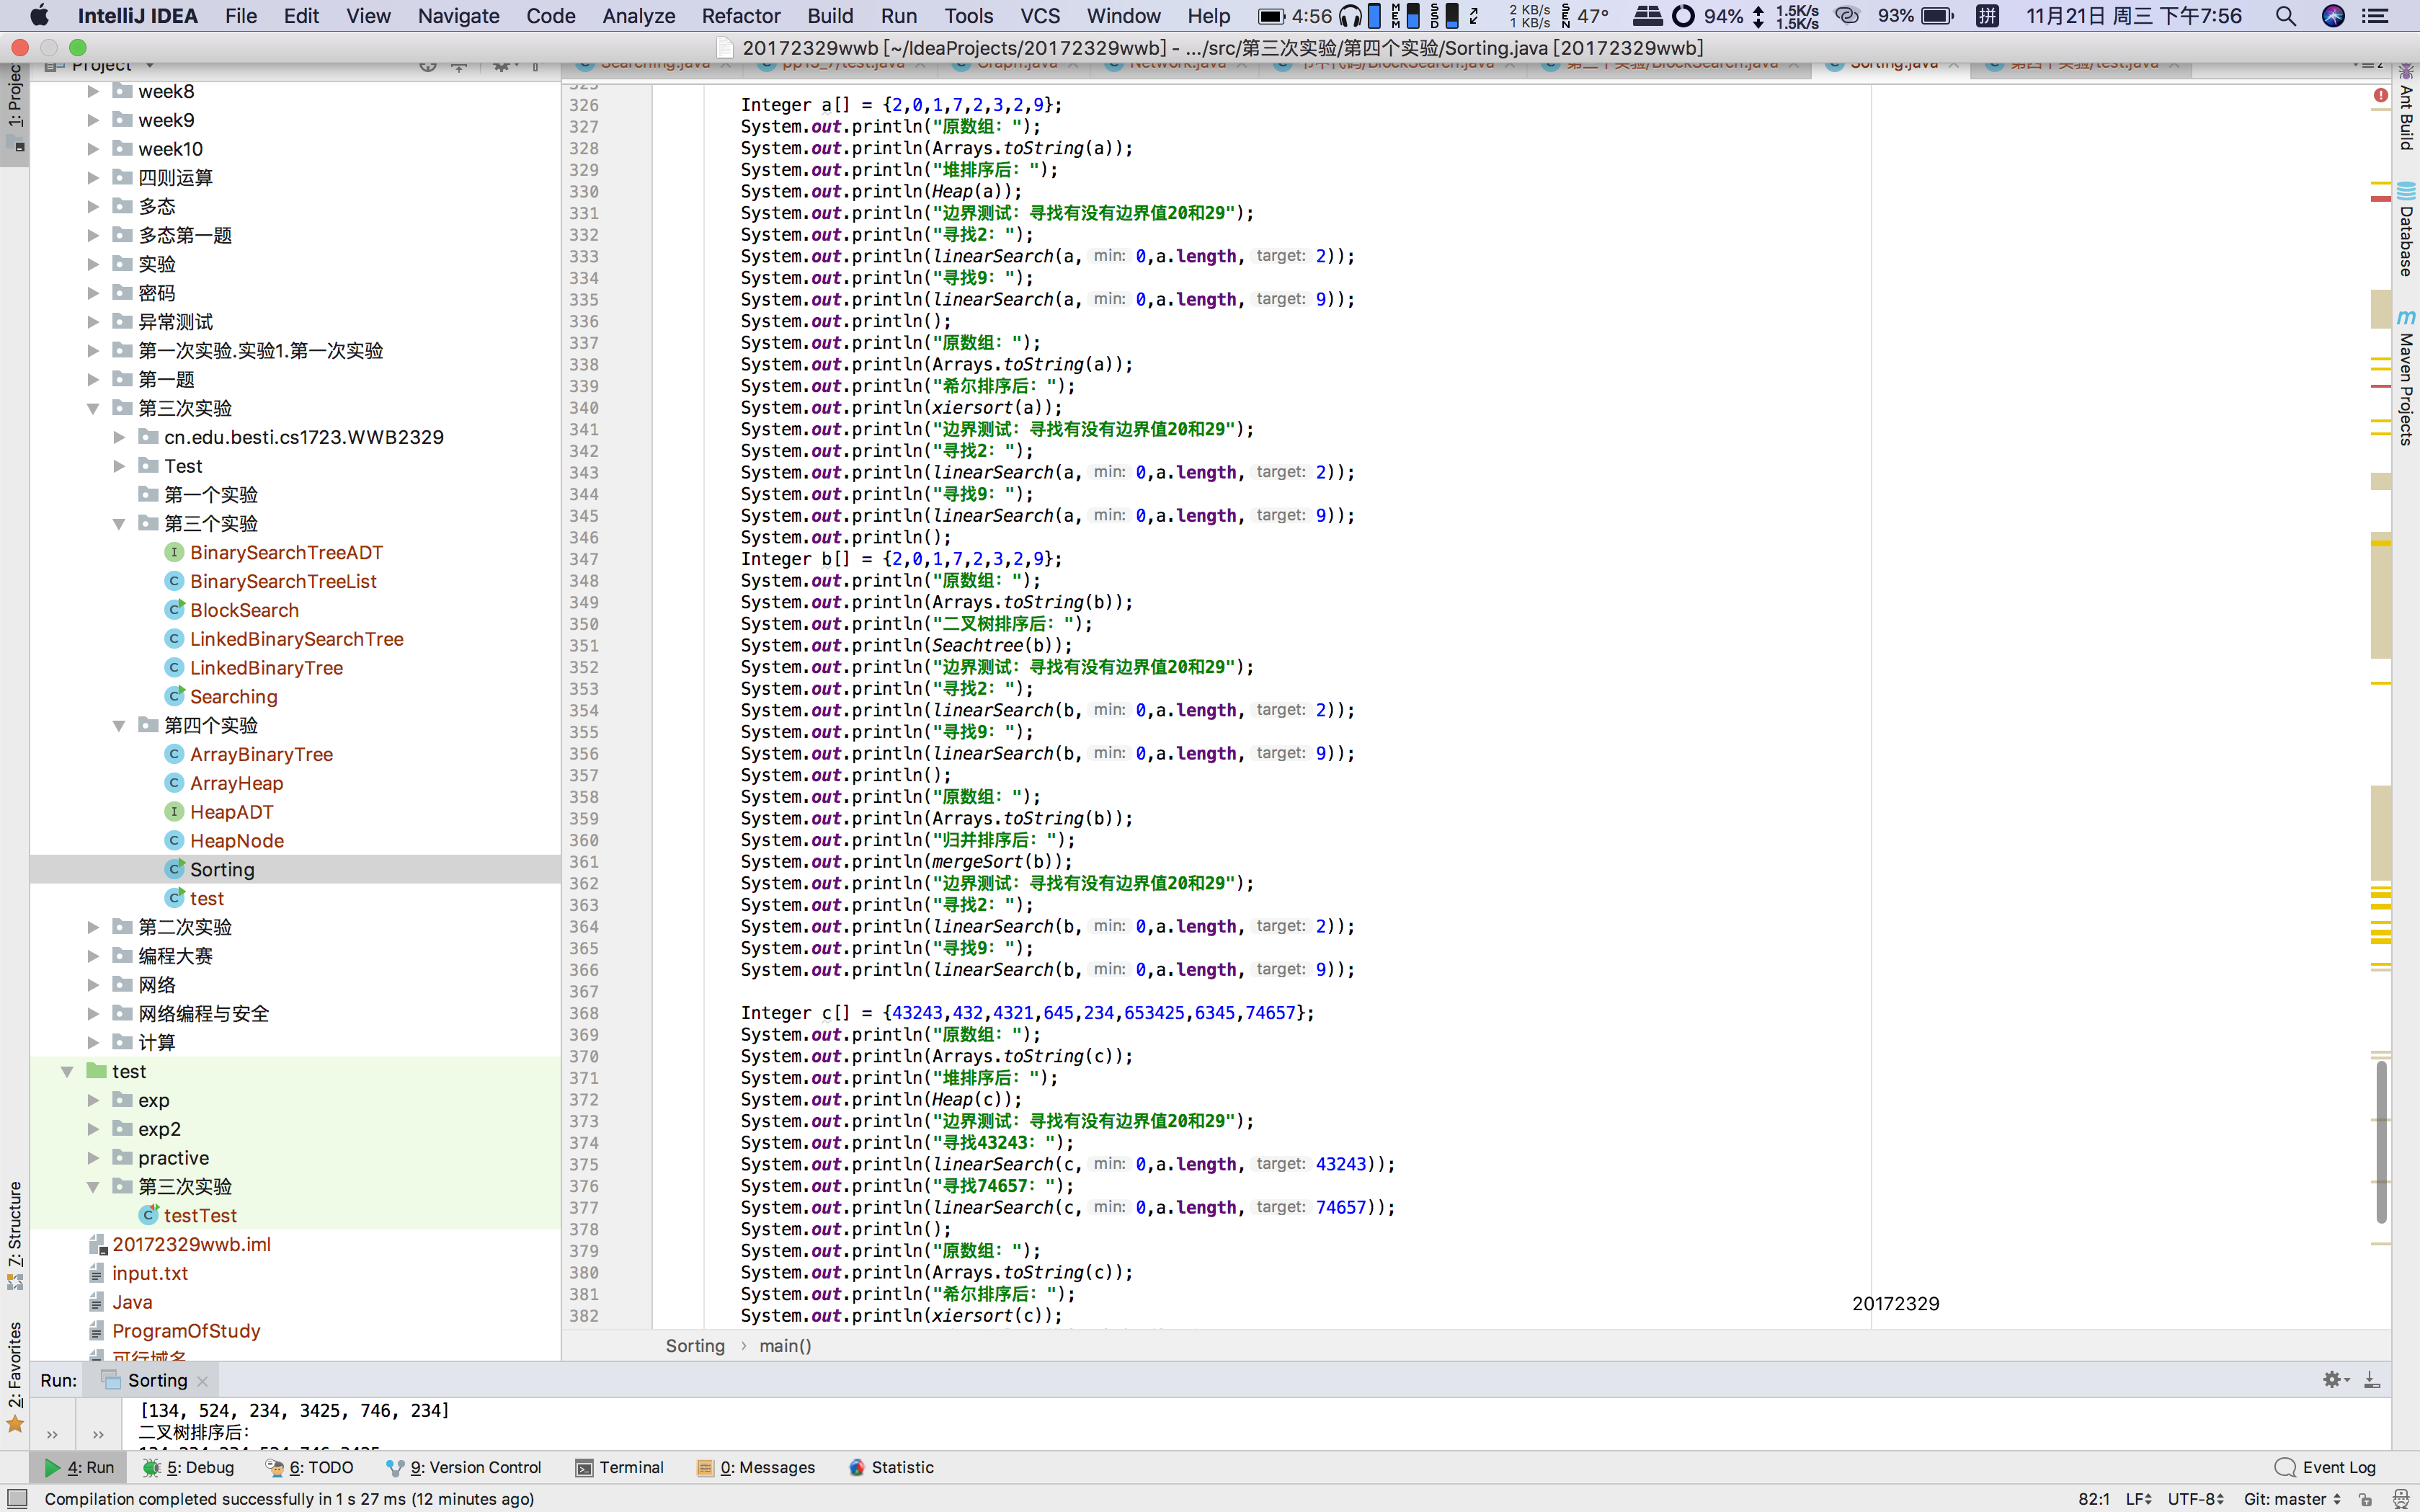The image size is (2420, 1512).
Task: Click the Sorting breadcrumb below the editor
Action: [x=695, y=1346]
